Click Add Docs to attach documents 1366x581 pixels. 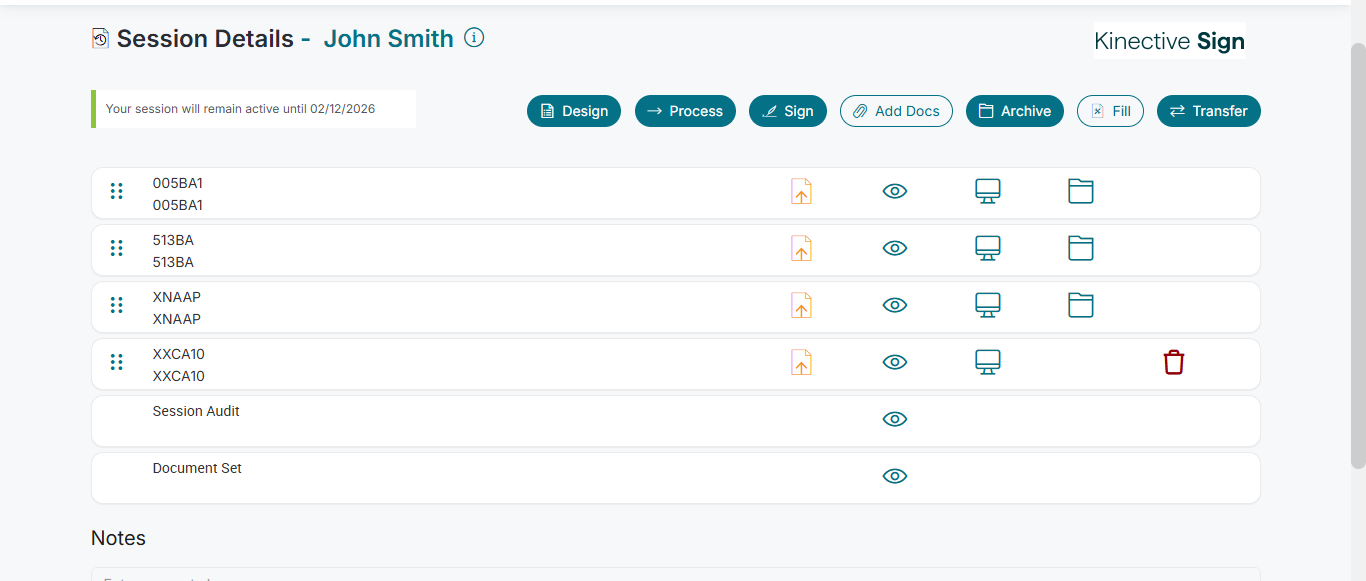click(x=896, y=111)
